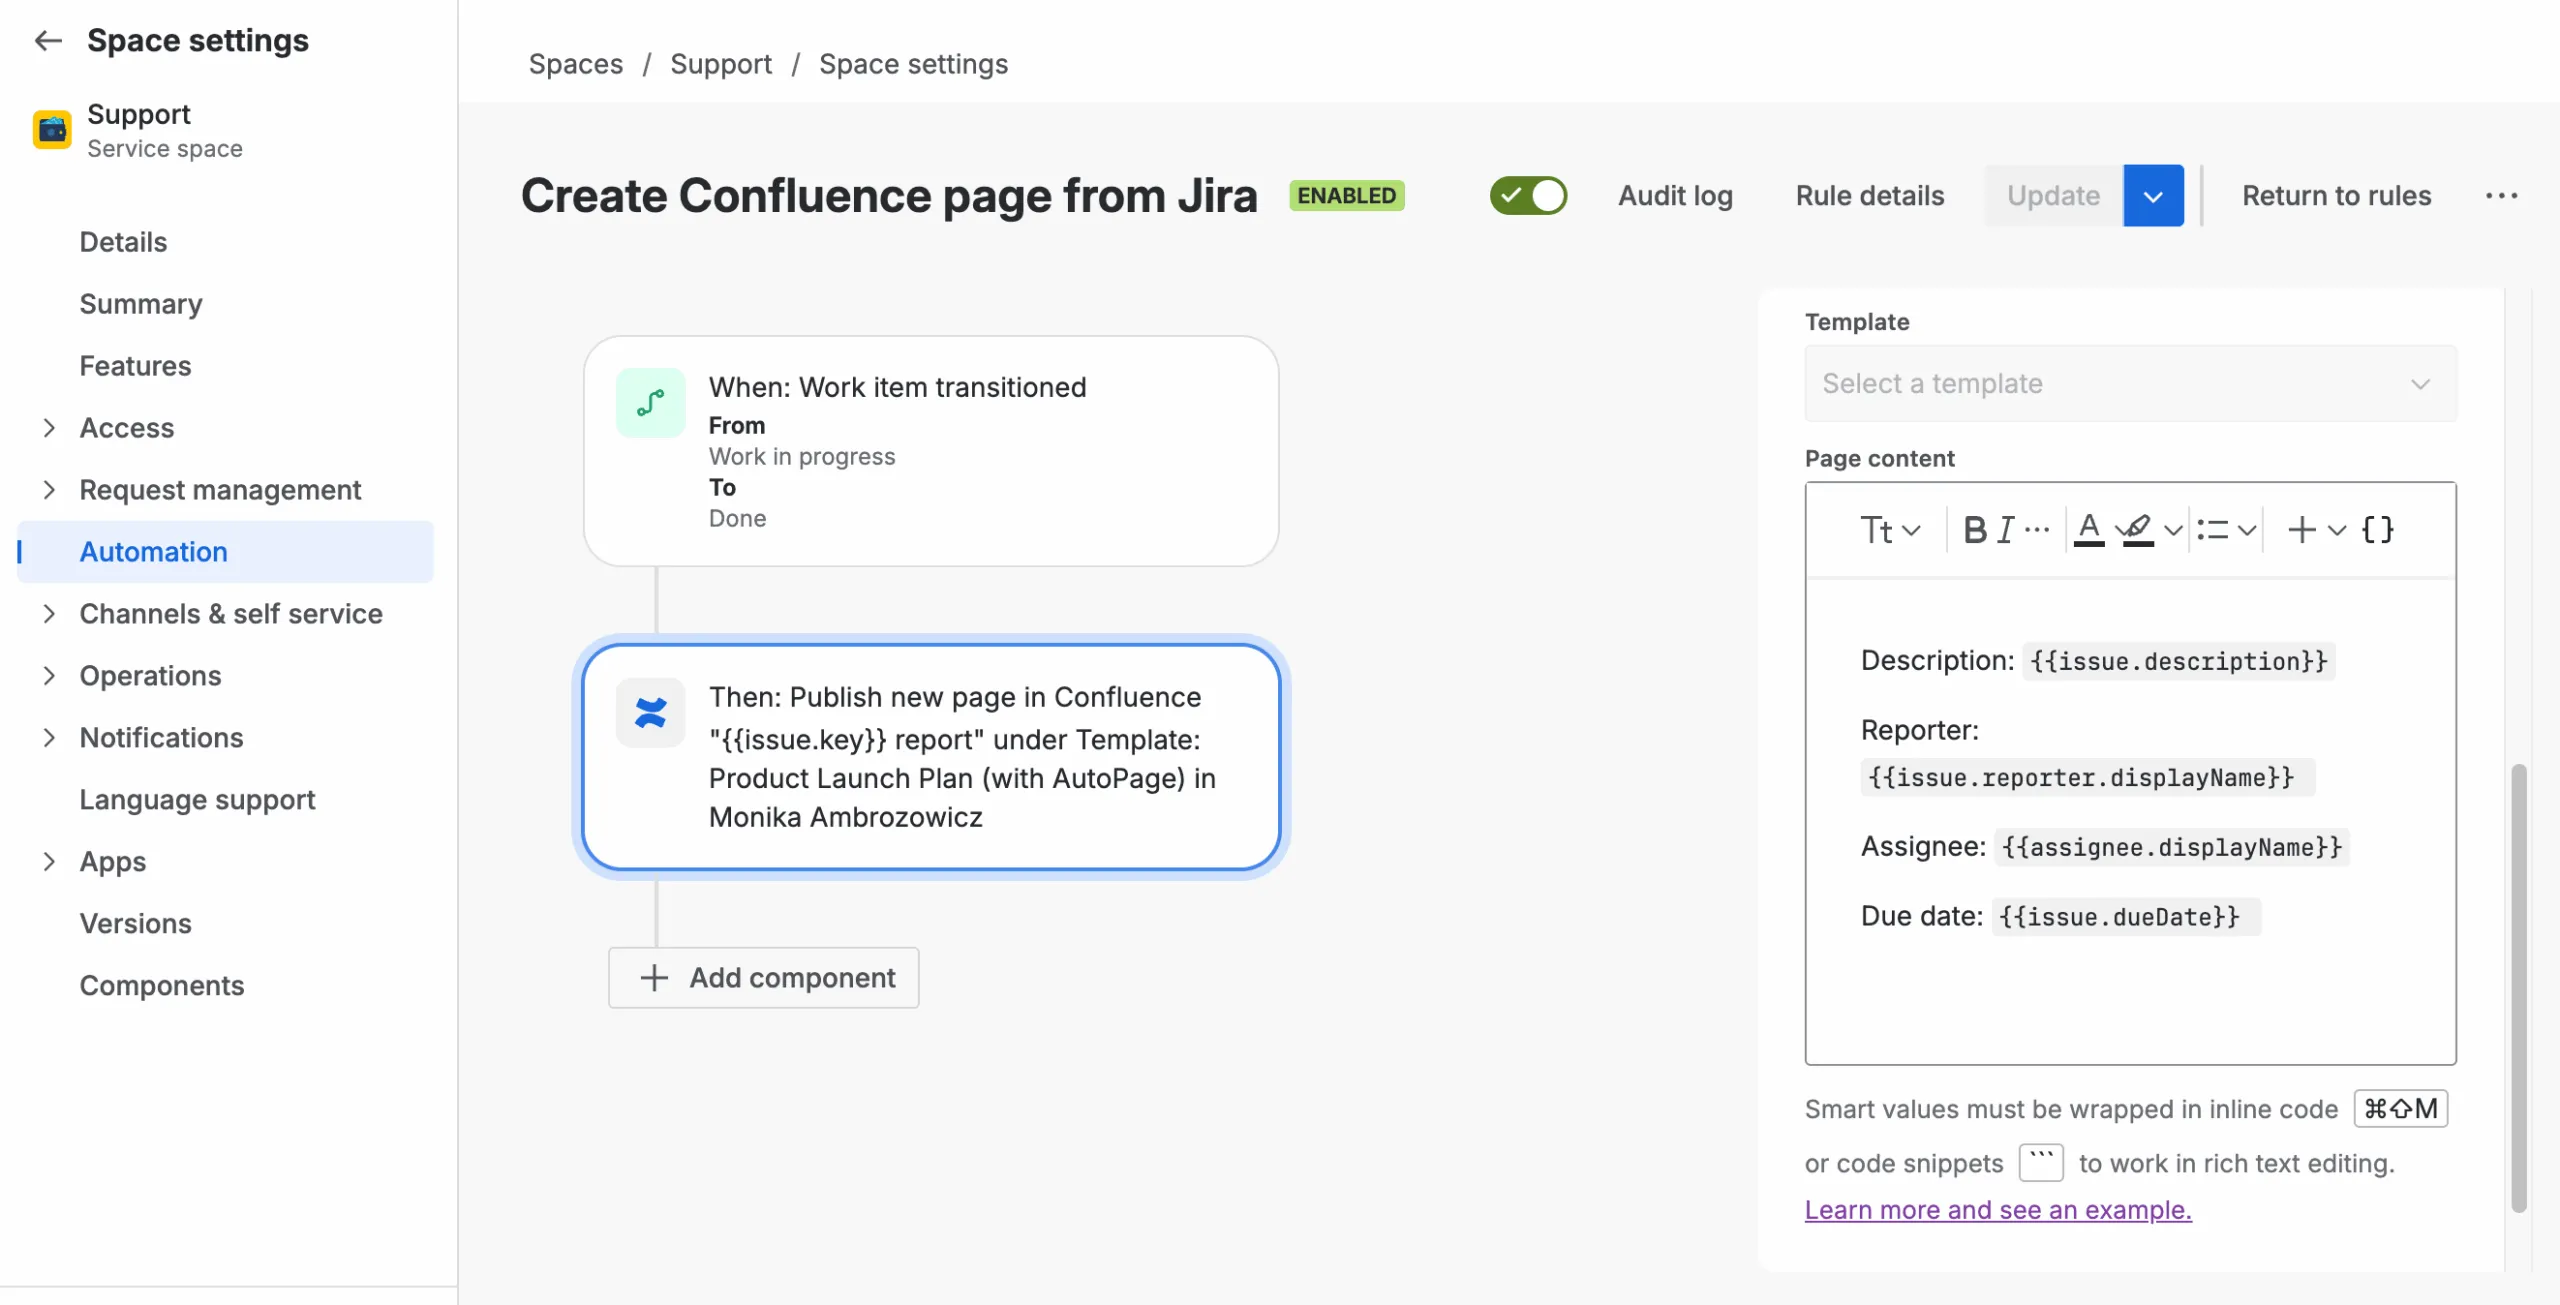The width and height of the screenshot is (2560, 1305).
Task: Click the inline code keyboard shortcut hint
Action: [x=2400, y=1108]
